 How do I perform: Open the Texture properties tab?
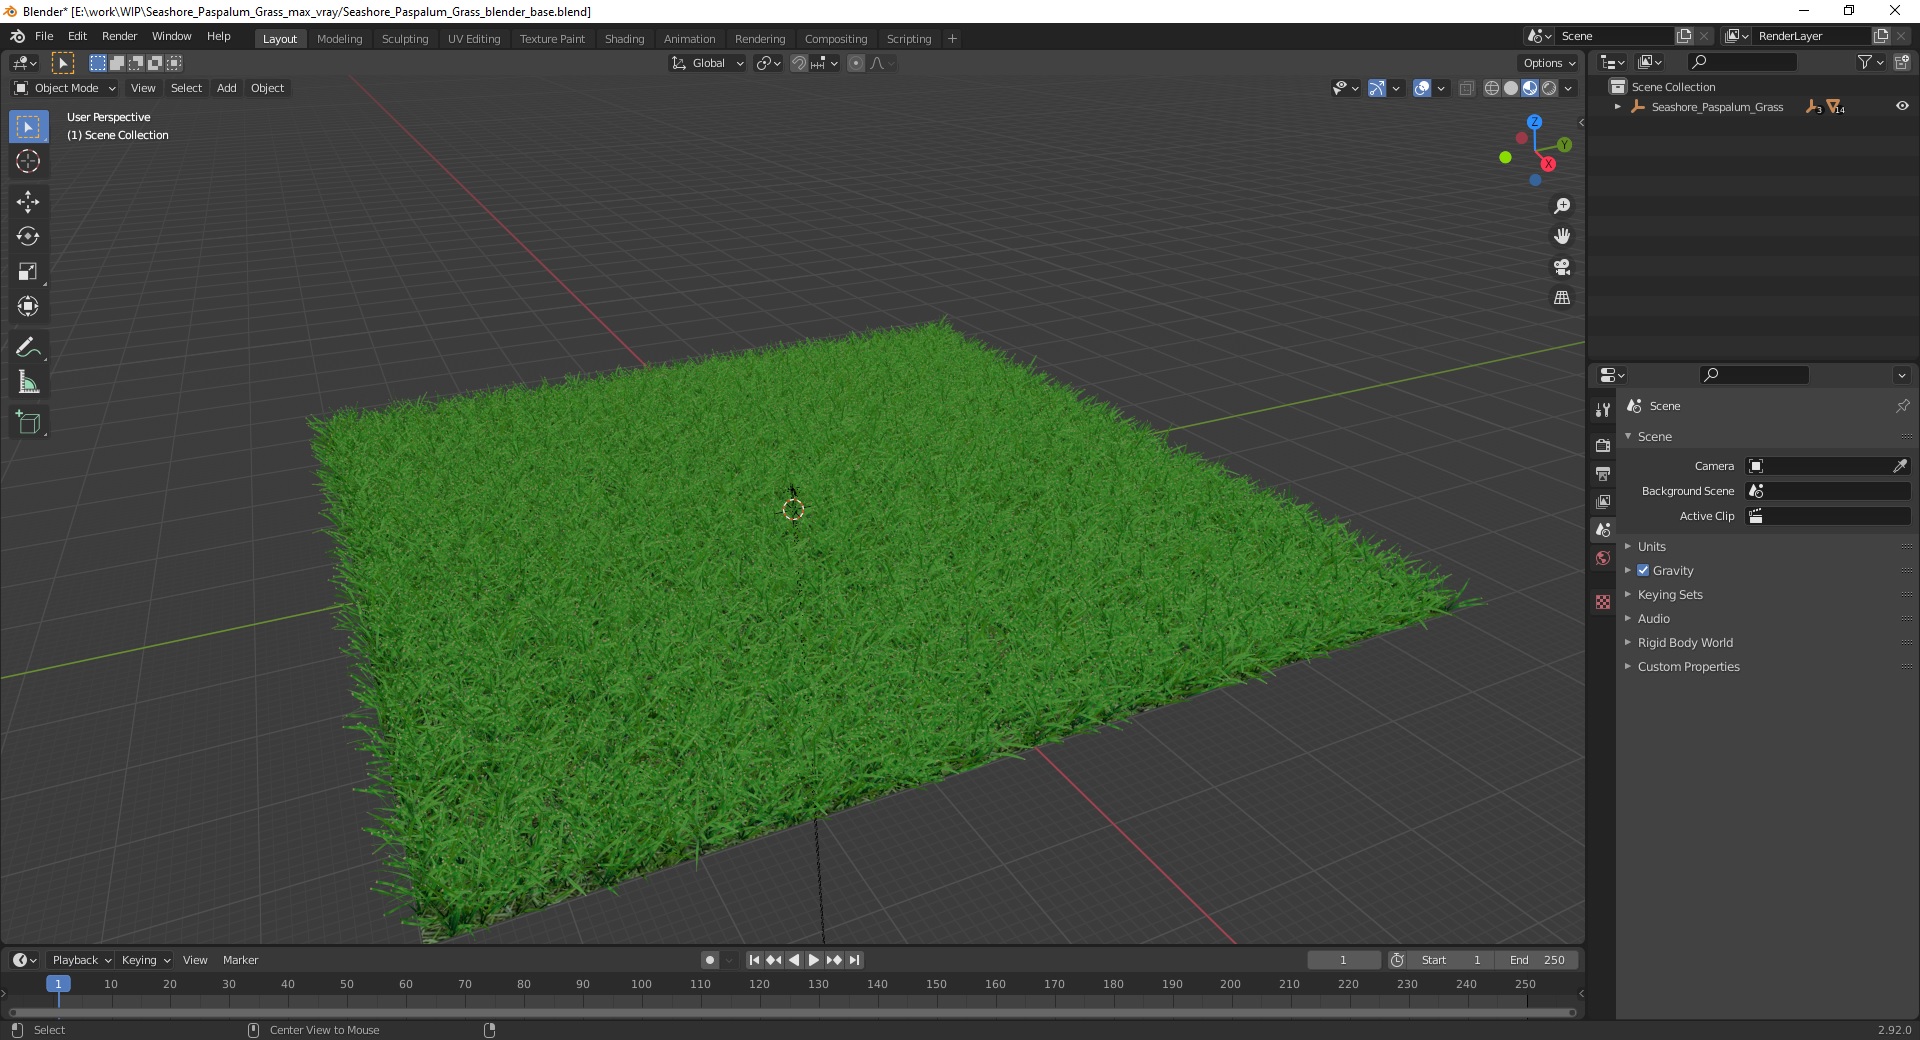click(x=1603, y=602)
